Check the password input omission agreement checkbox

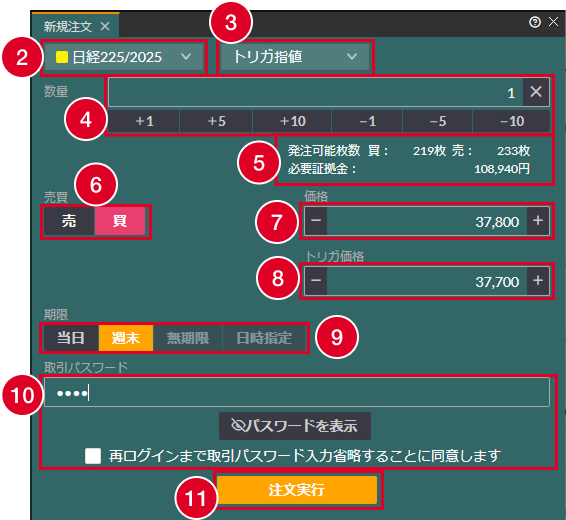[x=93, y=456]
